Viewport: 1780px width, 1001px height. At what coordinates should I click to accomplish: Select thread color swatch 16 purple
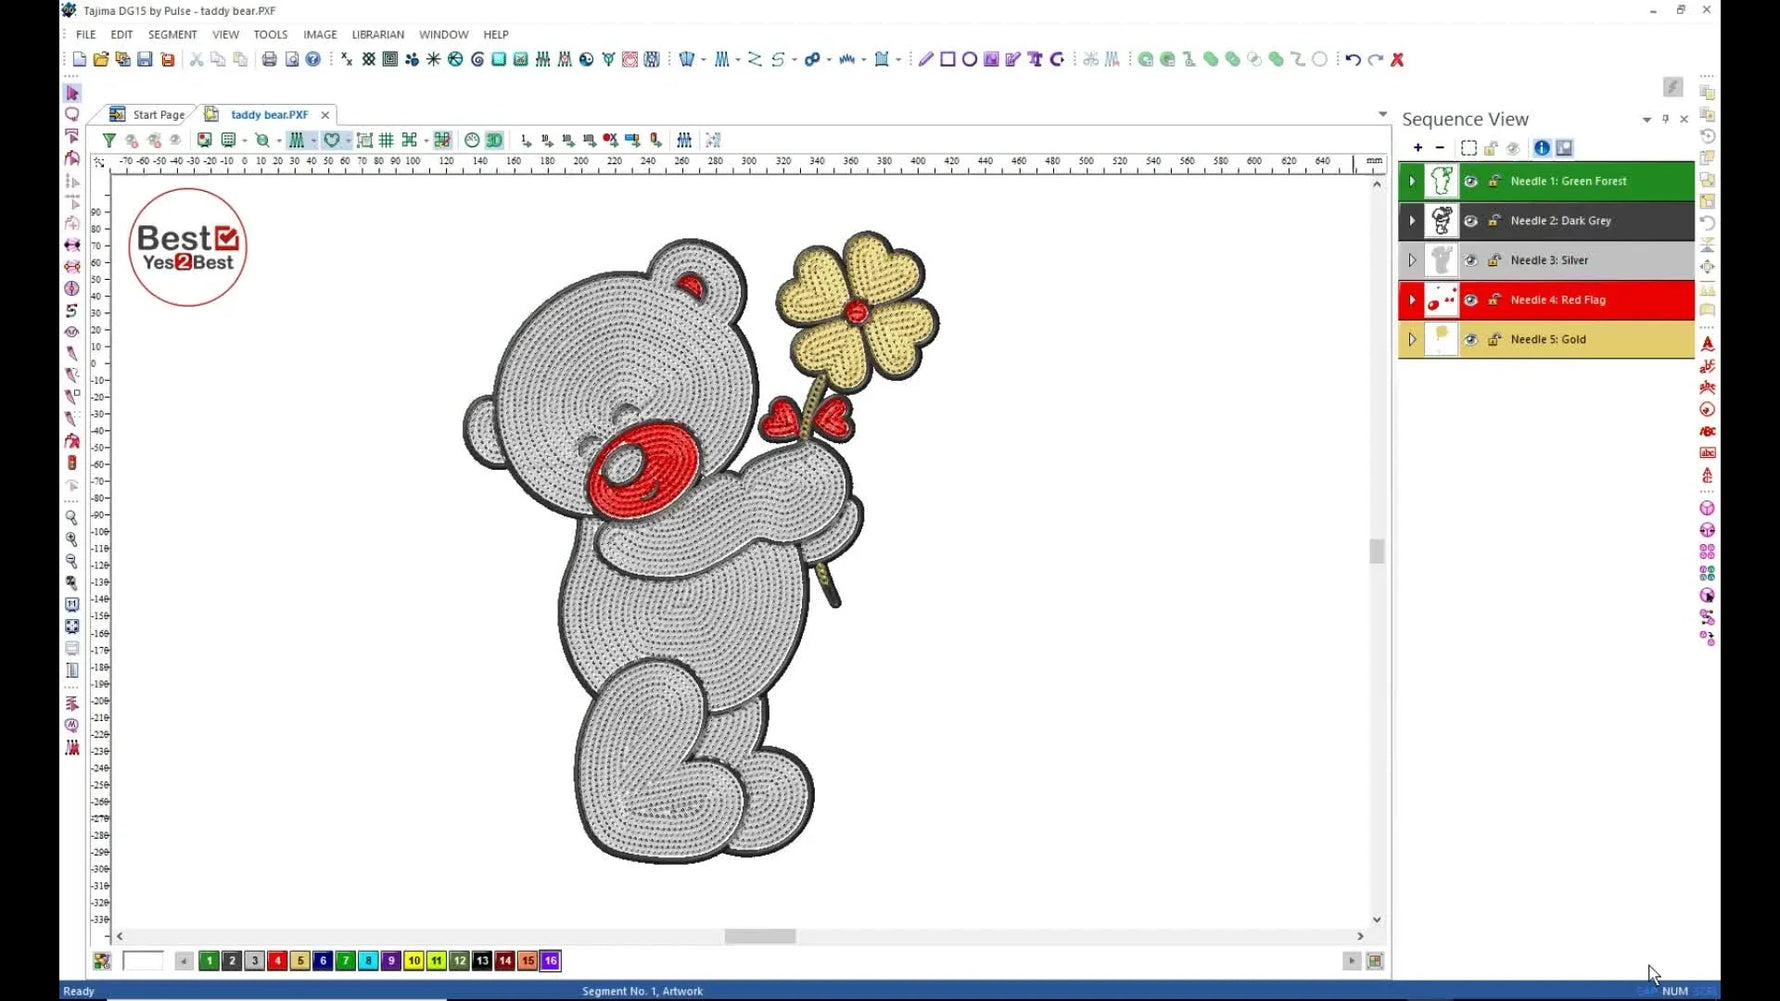point(550,961)
